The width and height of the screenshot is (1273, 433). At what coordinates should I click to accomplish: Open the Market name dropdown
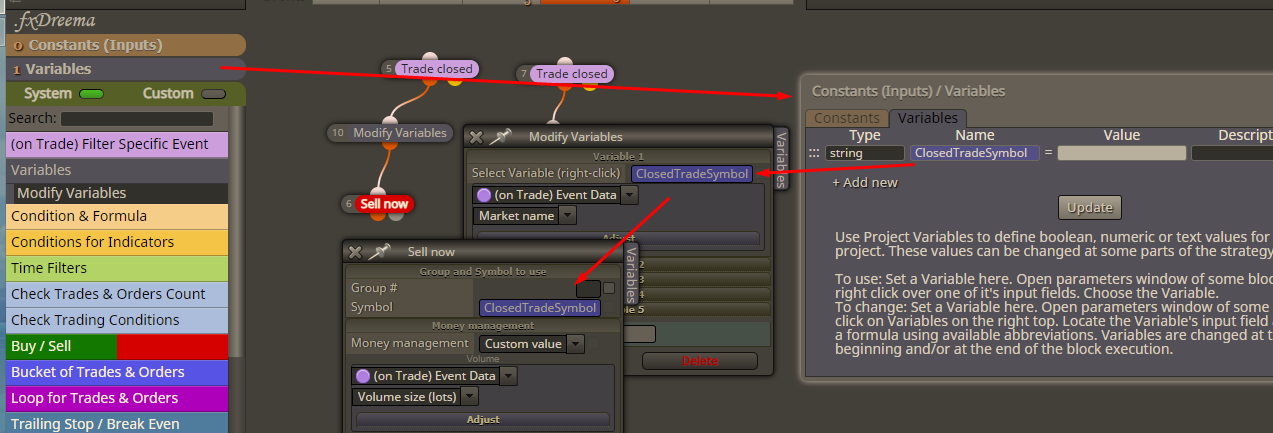567,215
